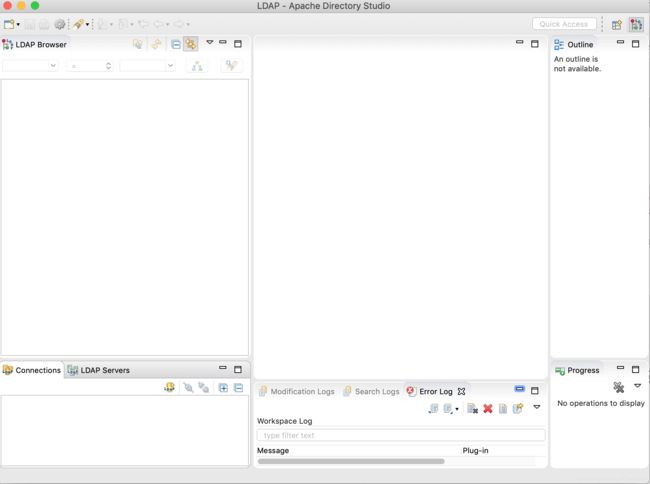Click Close Connection icon in Connections
This screenshot has width=650, height=484.
coord(204,387)
